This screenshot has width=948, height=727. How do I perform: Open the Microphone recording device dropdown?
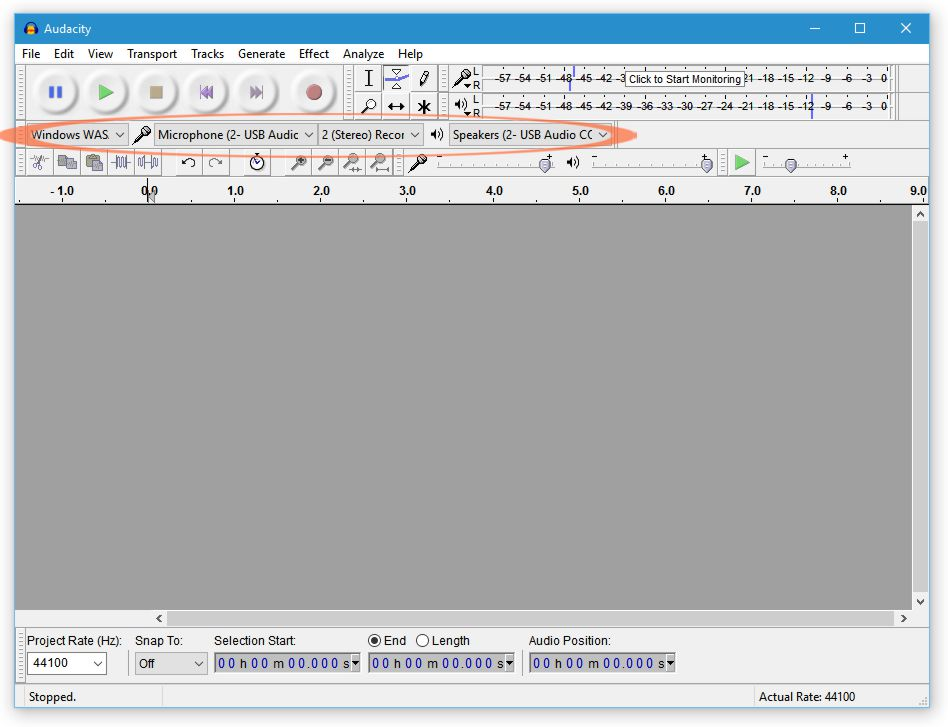pyautogui.click(x=235, y=135)
